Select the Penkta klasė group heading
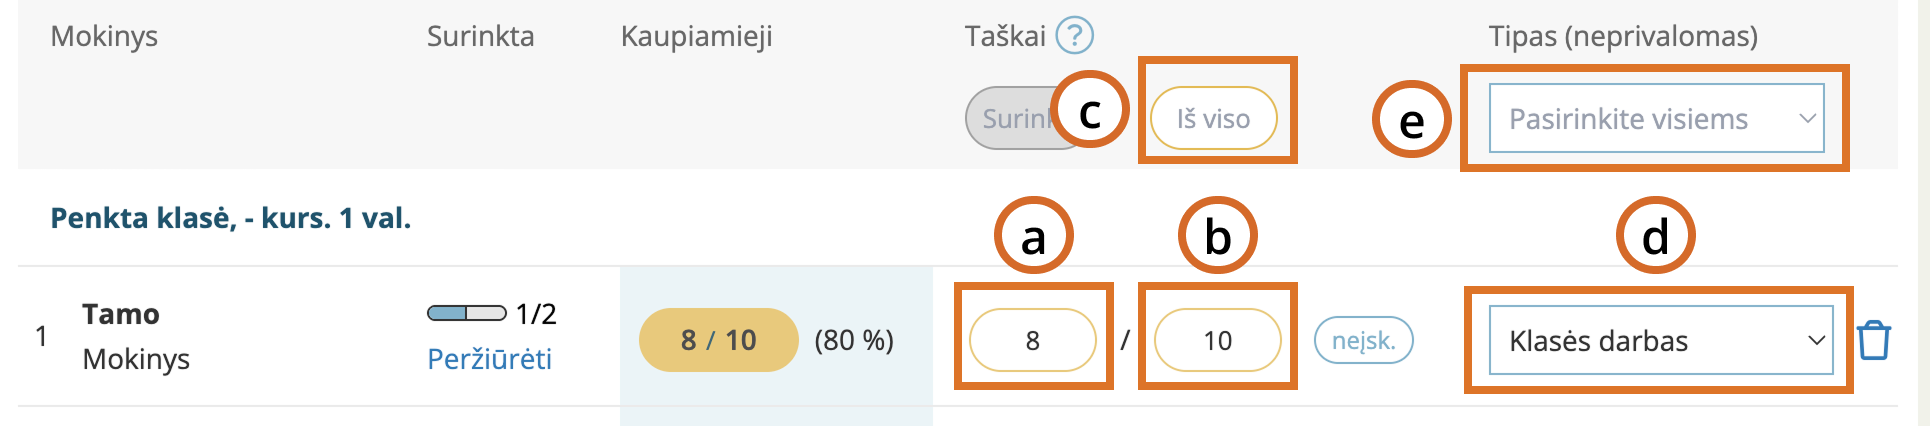This screenshot has height=426, width=1930. click(231, 218)
